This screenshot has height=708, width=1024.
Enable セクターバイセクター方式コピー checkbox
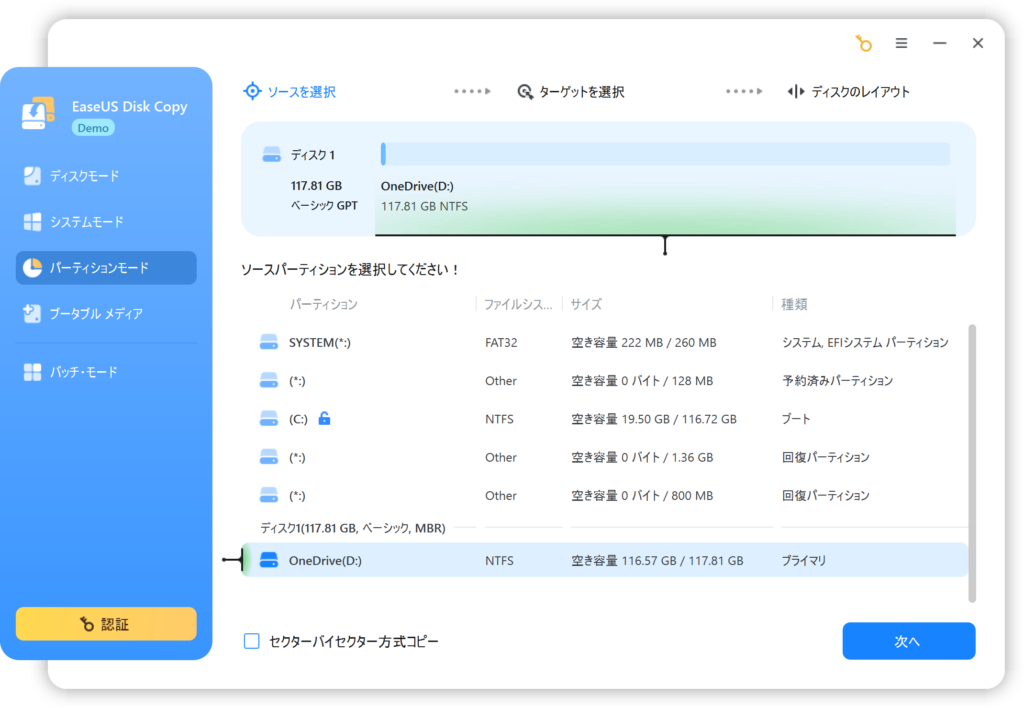click(251, 641)
